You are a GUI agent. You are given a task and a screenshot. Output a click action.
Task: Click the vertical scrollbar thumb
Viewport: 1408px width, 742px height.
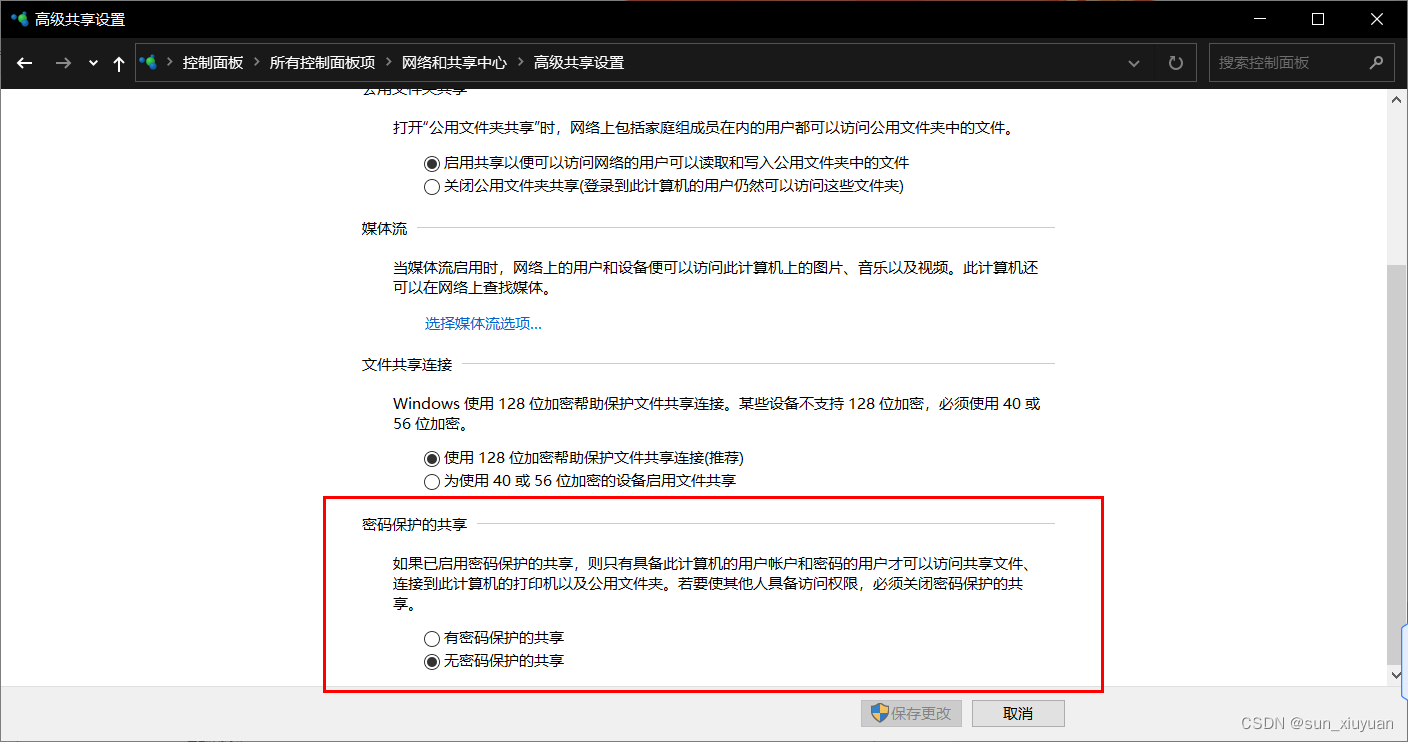tap(1396, 464)
